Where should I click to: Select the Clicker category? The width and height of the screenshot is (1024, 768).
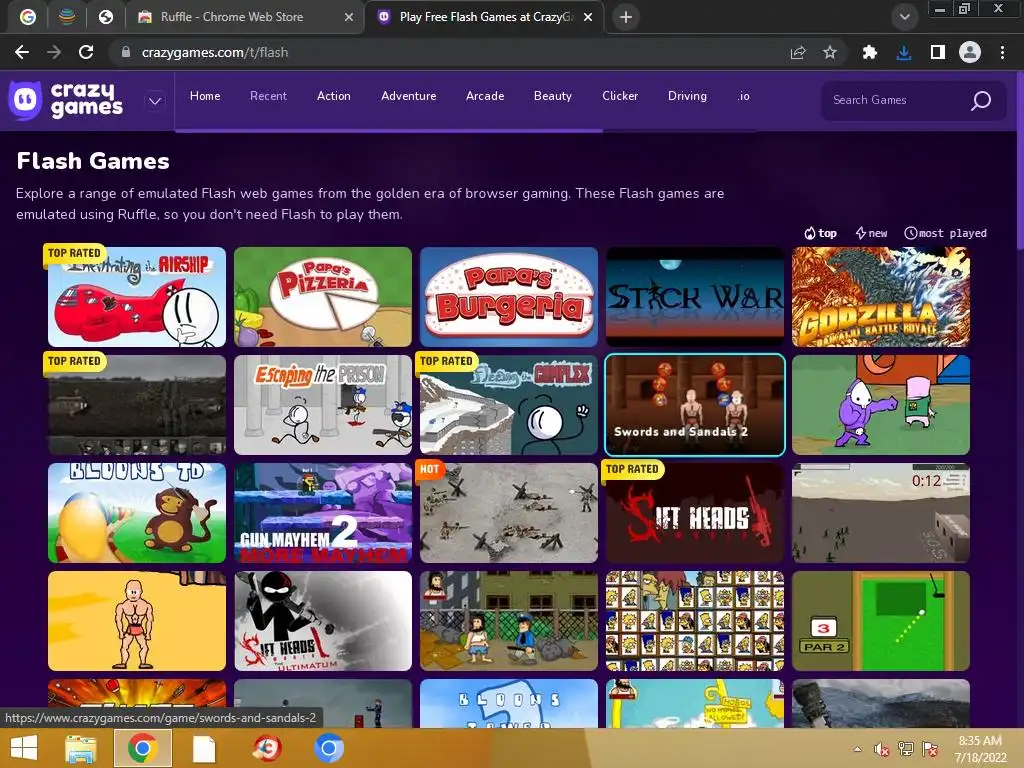click(x=620, y=96)
